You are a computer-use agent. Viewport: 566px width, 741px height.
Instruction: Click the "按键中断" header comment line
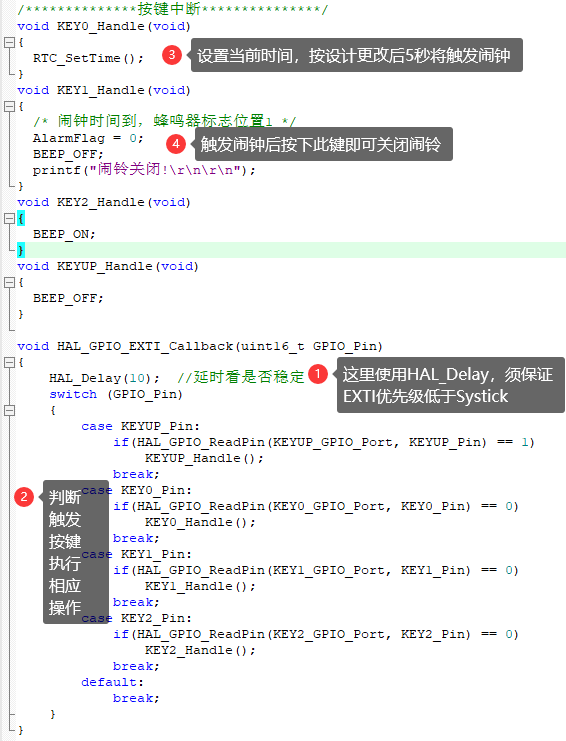tap(172, 9)
